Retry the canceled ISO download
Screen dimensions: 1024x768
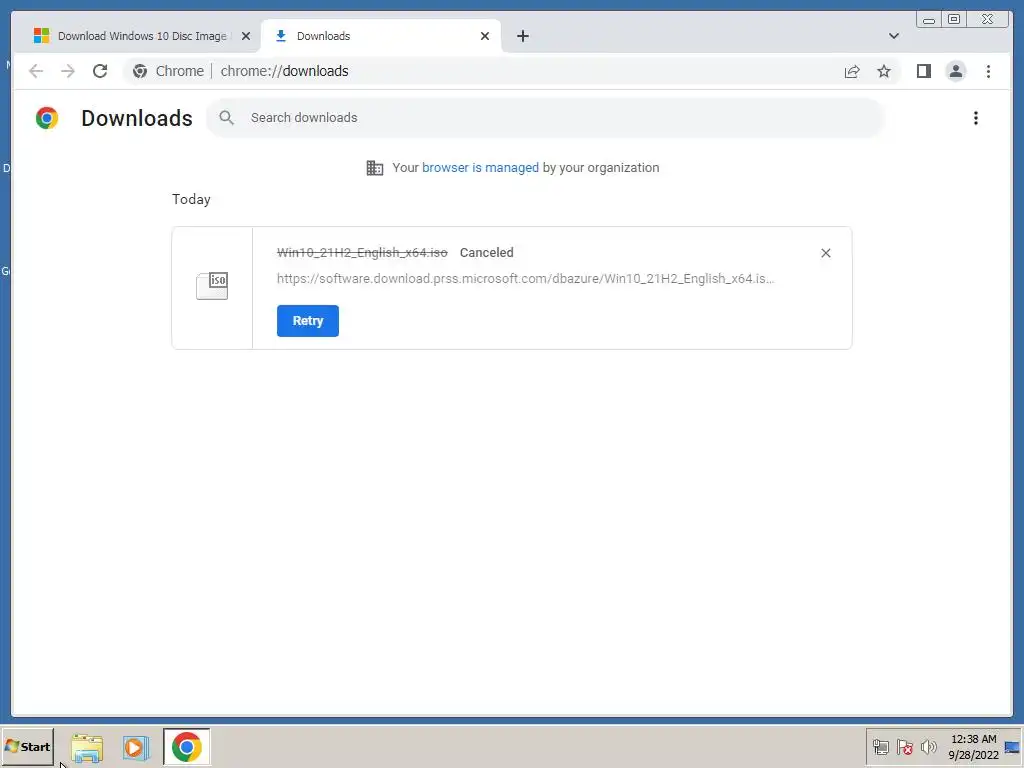point(308,321)
